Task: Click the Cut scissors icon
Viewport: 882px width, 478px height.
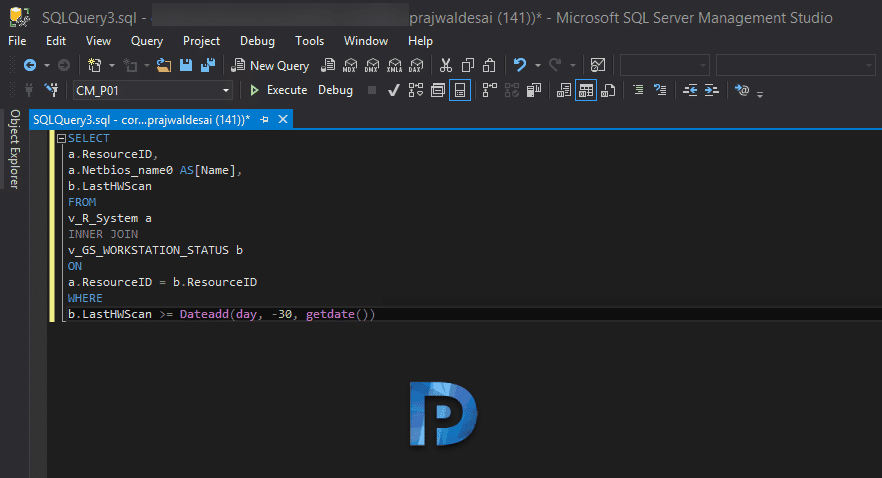Action: coord(446,66)
